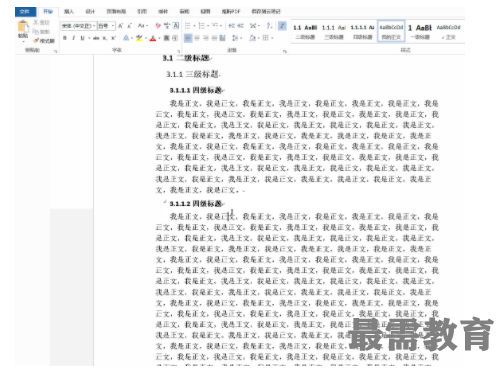Apply the 1.1 heading style
This screenshot has height=374, width=500.
click(305, 31)
